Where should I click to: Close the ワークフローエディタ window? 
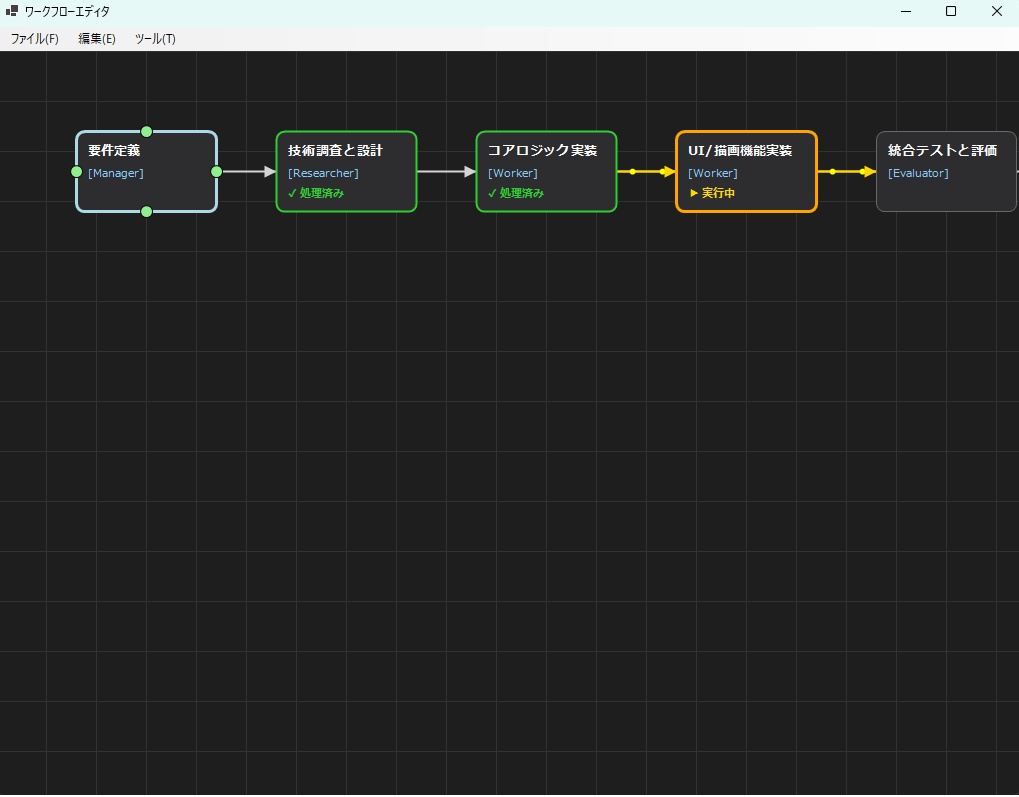996,11
